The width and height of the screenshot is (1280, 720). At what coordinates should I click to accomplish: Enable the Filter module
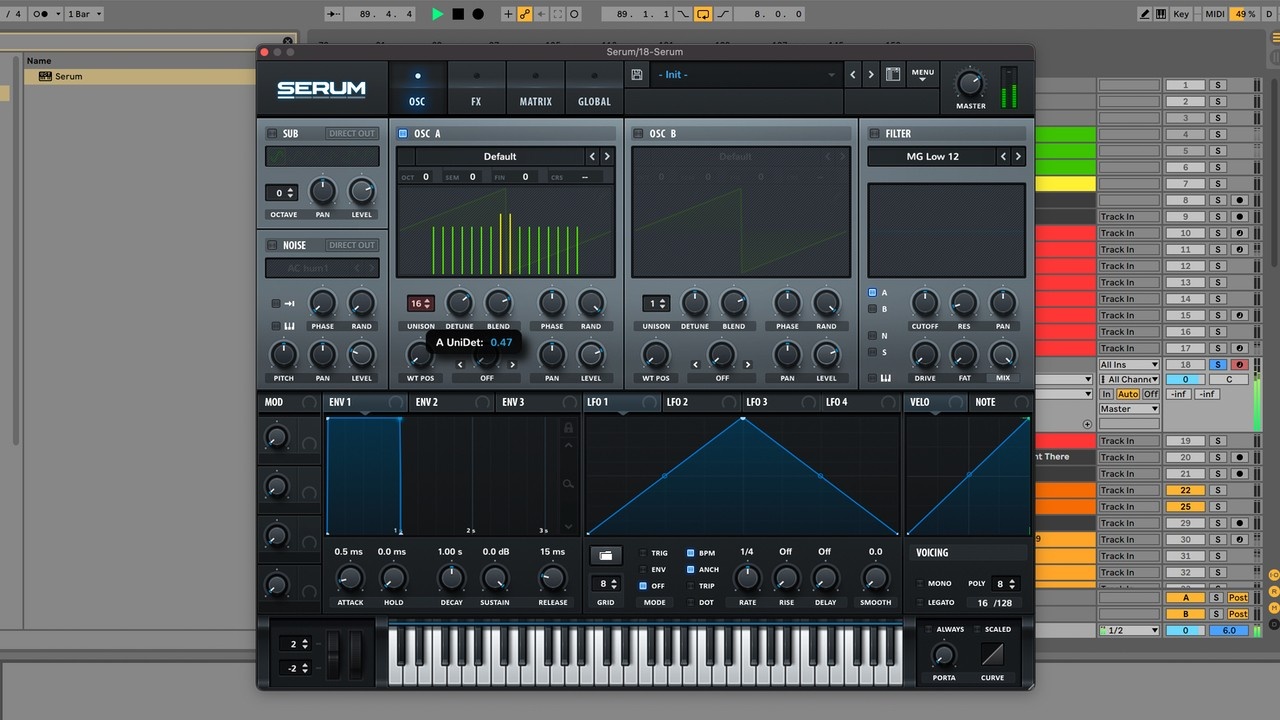[874, 133]
